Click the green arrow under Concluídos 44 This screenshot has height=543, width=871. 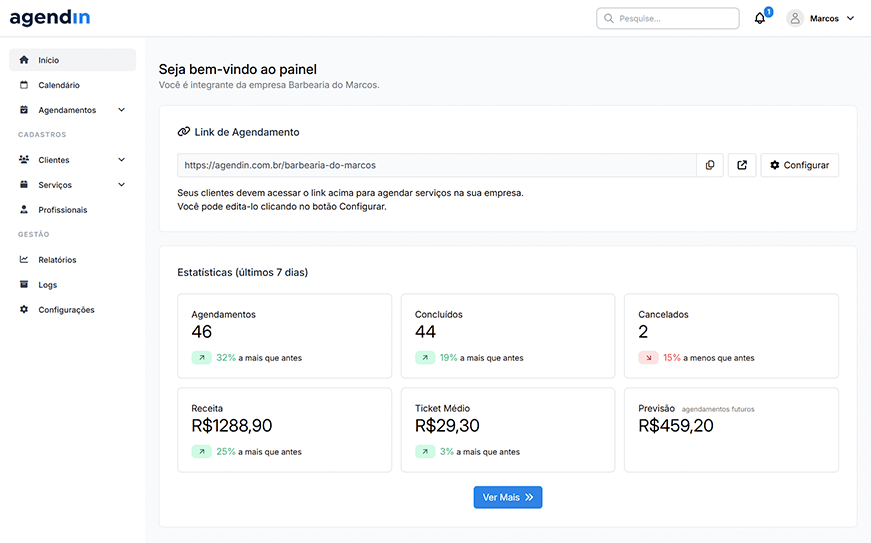tap(425, 358)
